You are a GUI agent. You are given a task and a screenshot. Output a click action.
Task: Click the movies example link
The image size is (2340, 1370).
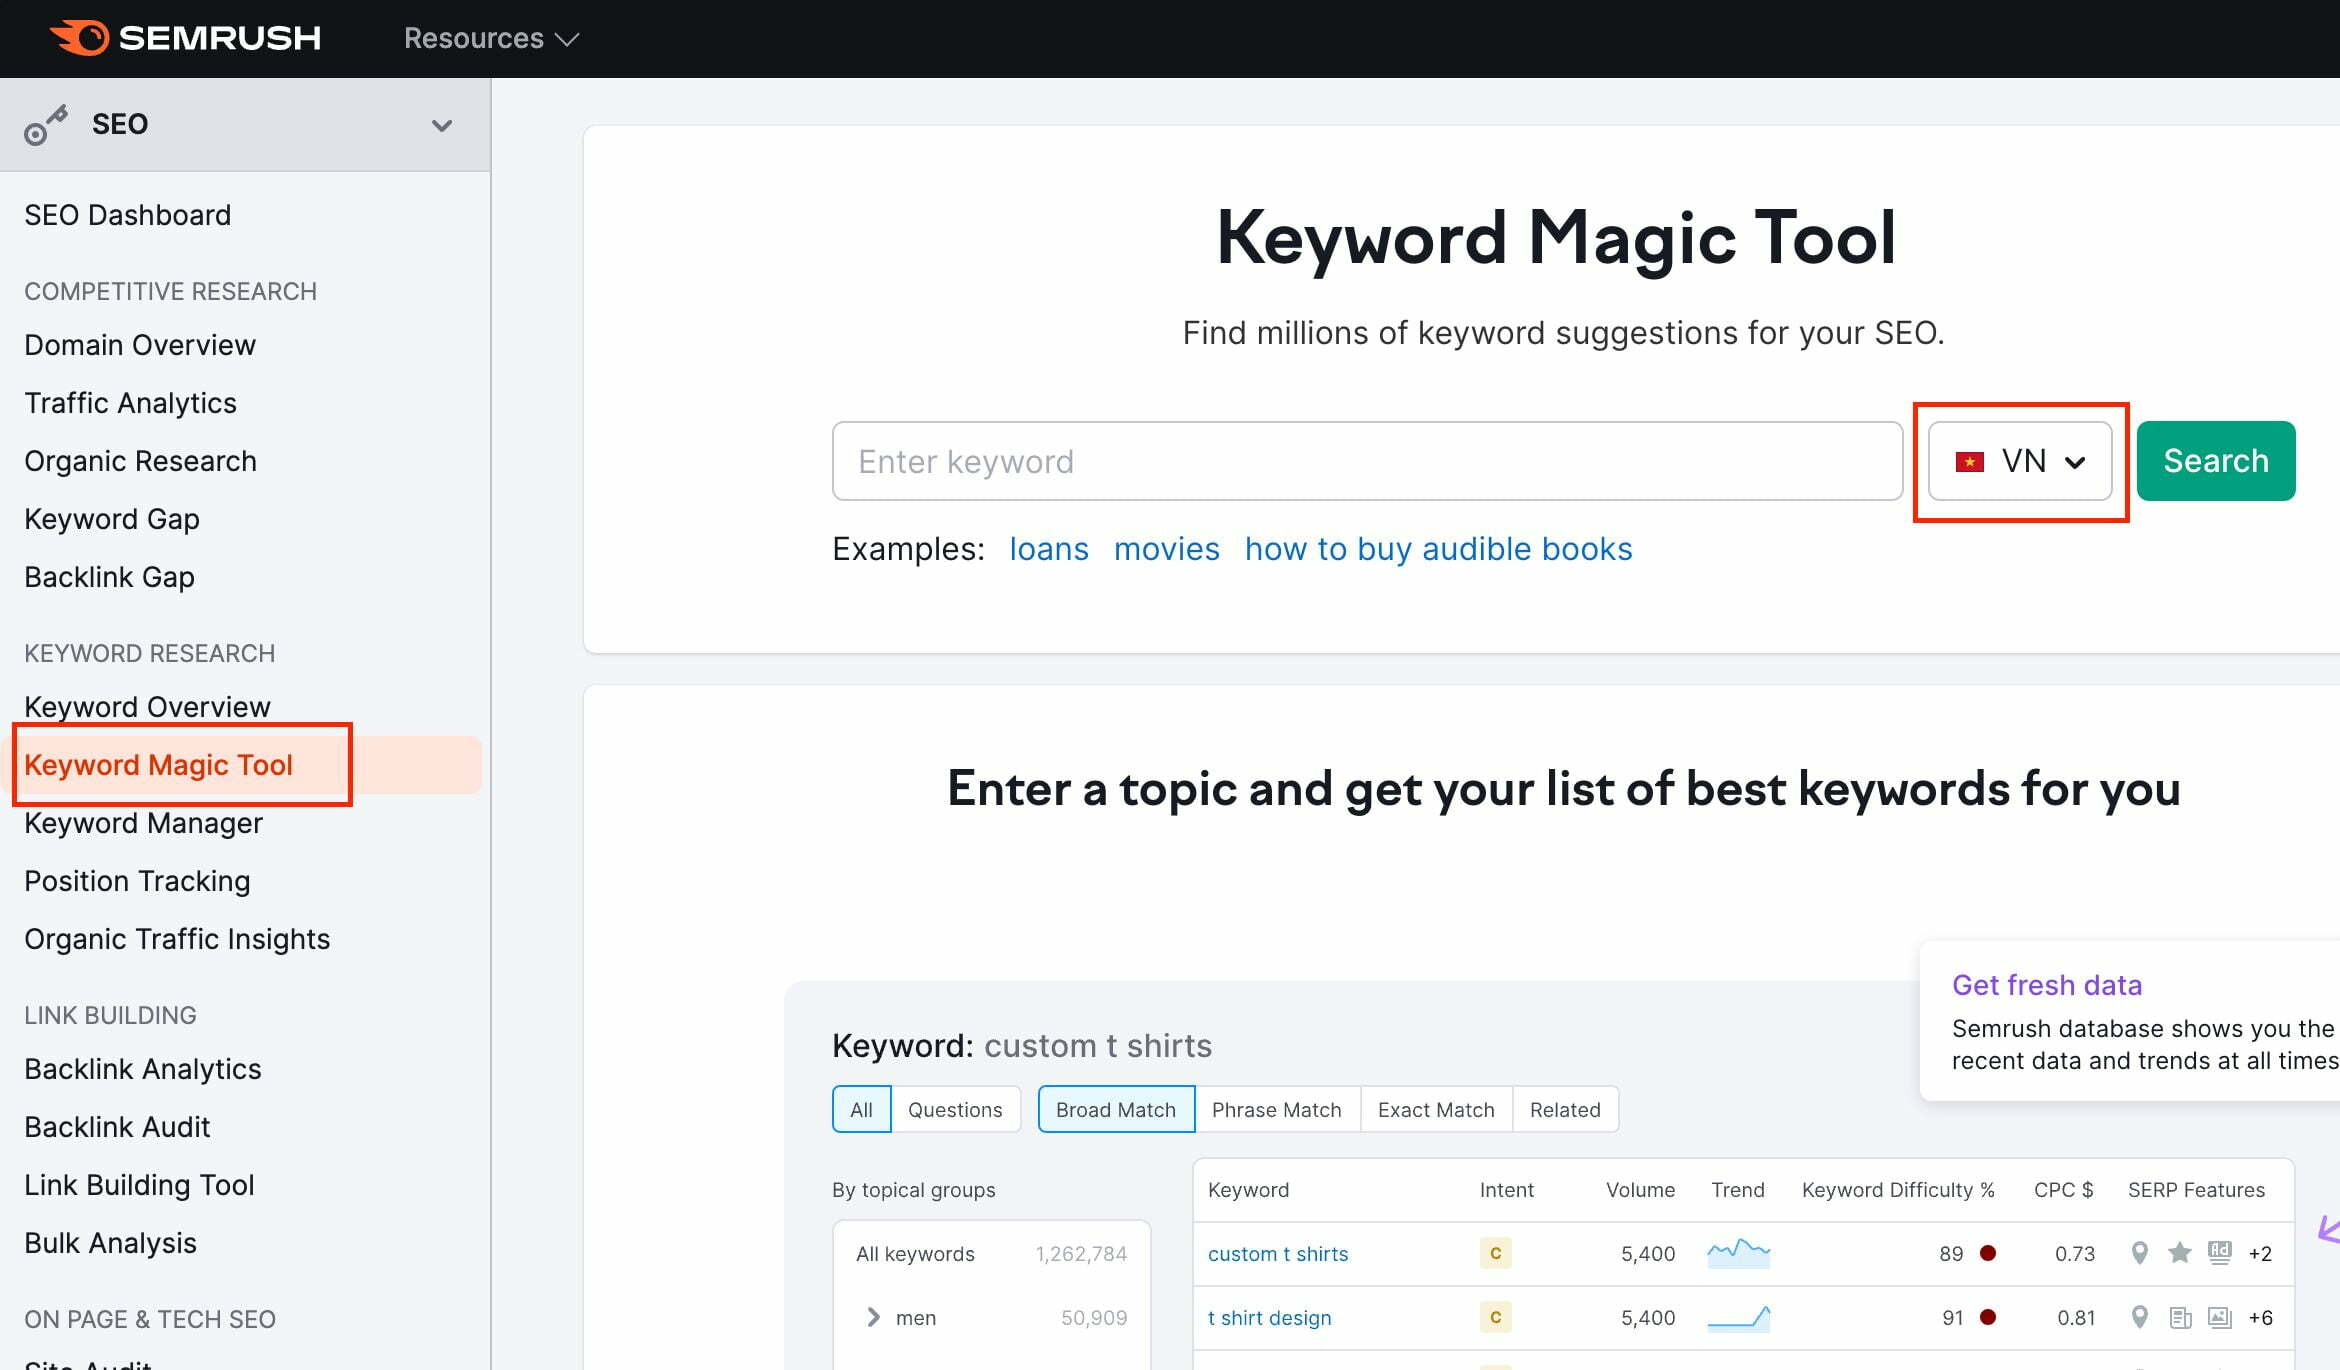pyautogui.click(x=1167, y=549)
